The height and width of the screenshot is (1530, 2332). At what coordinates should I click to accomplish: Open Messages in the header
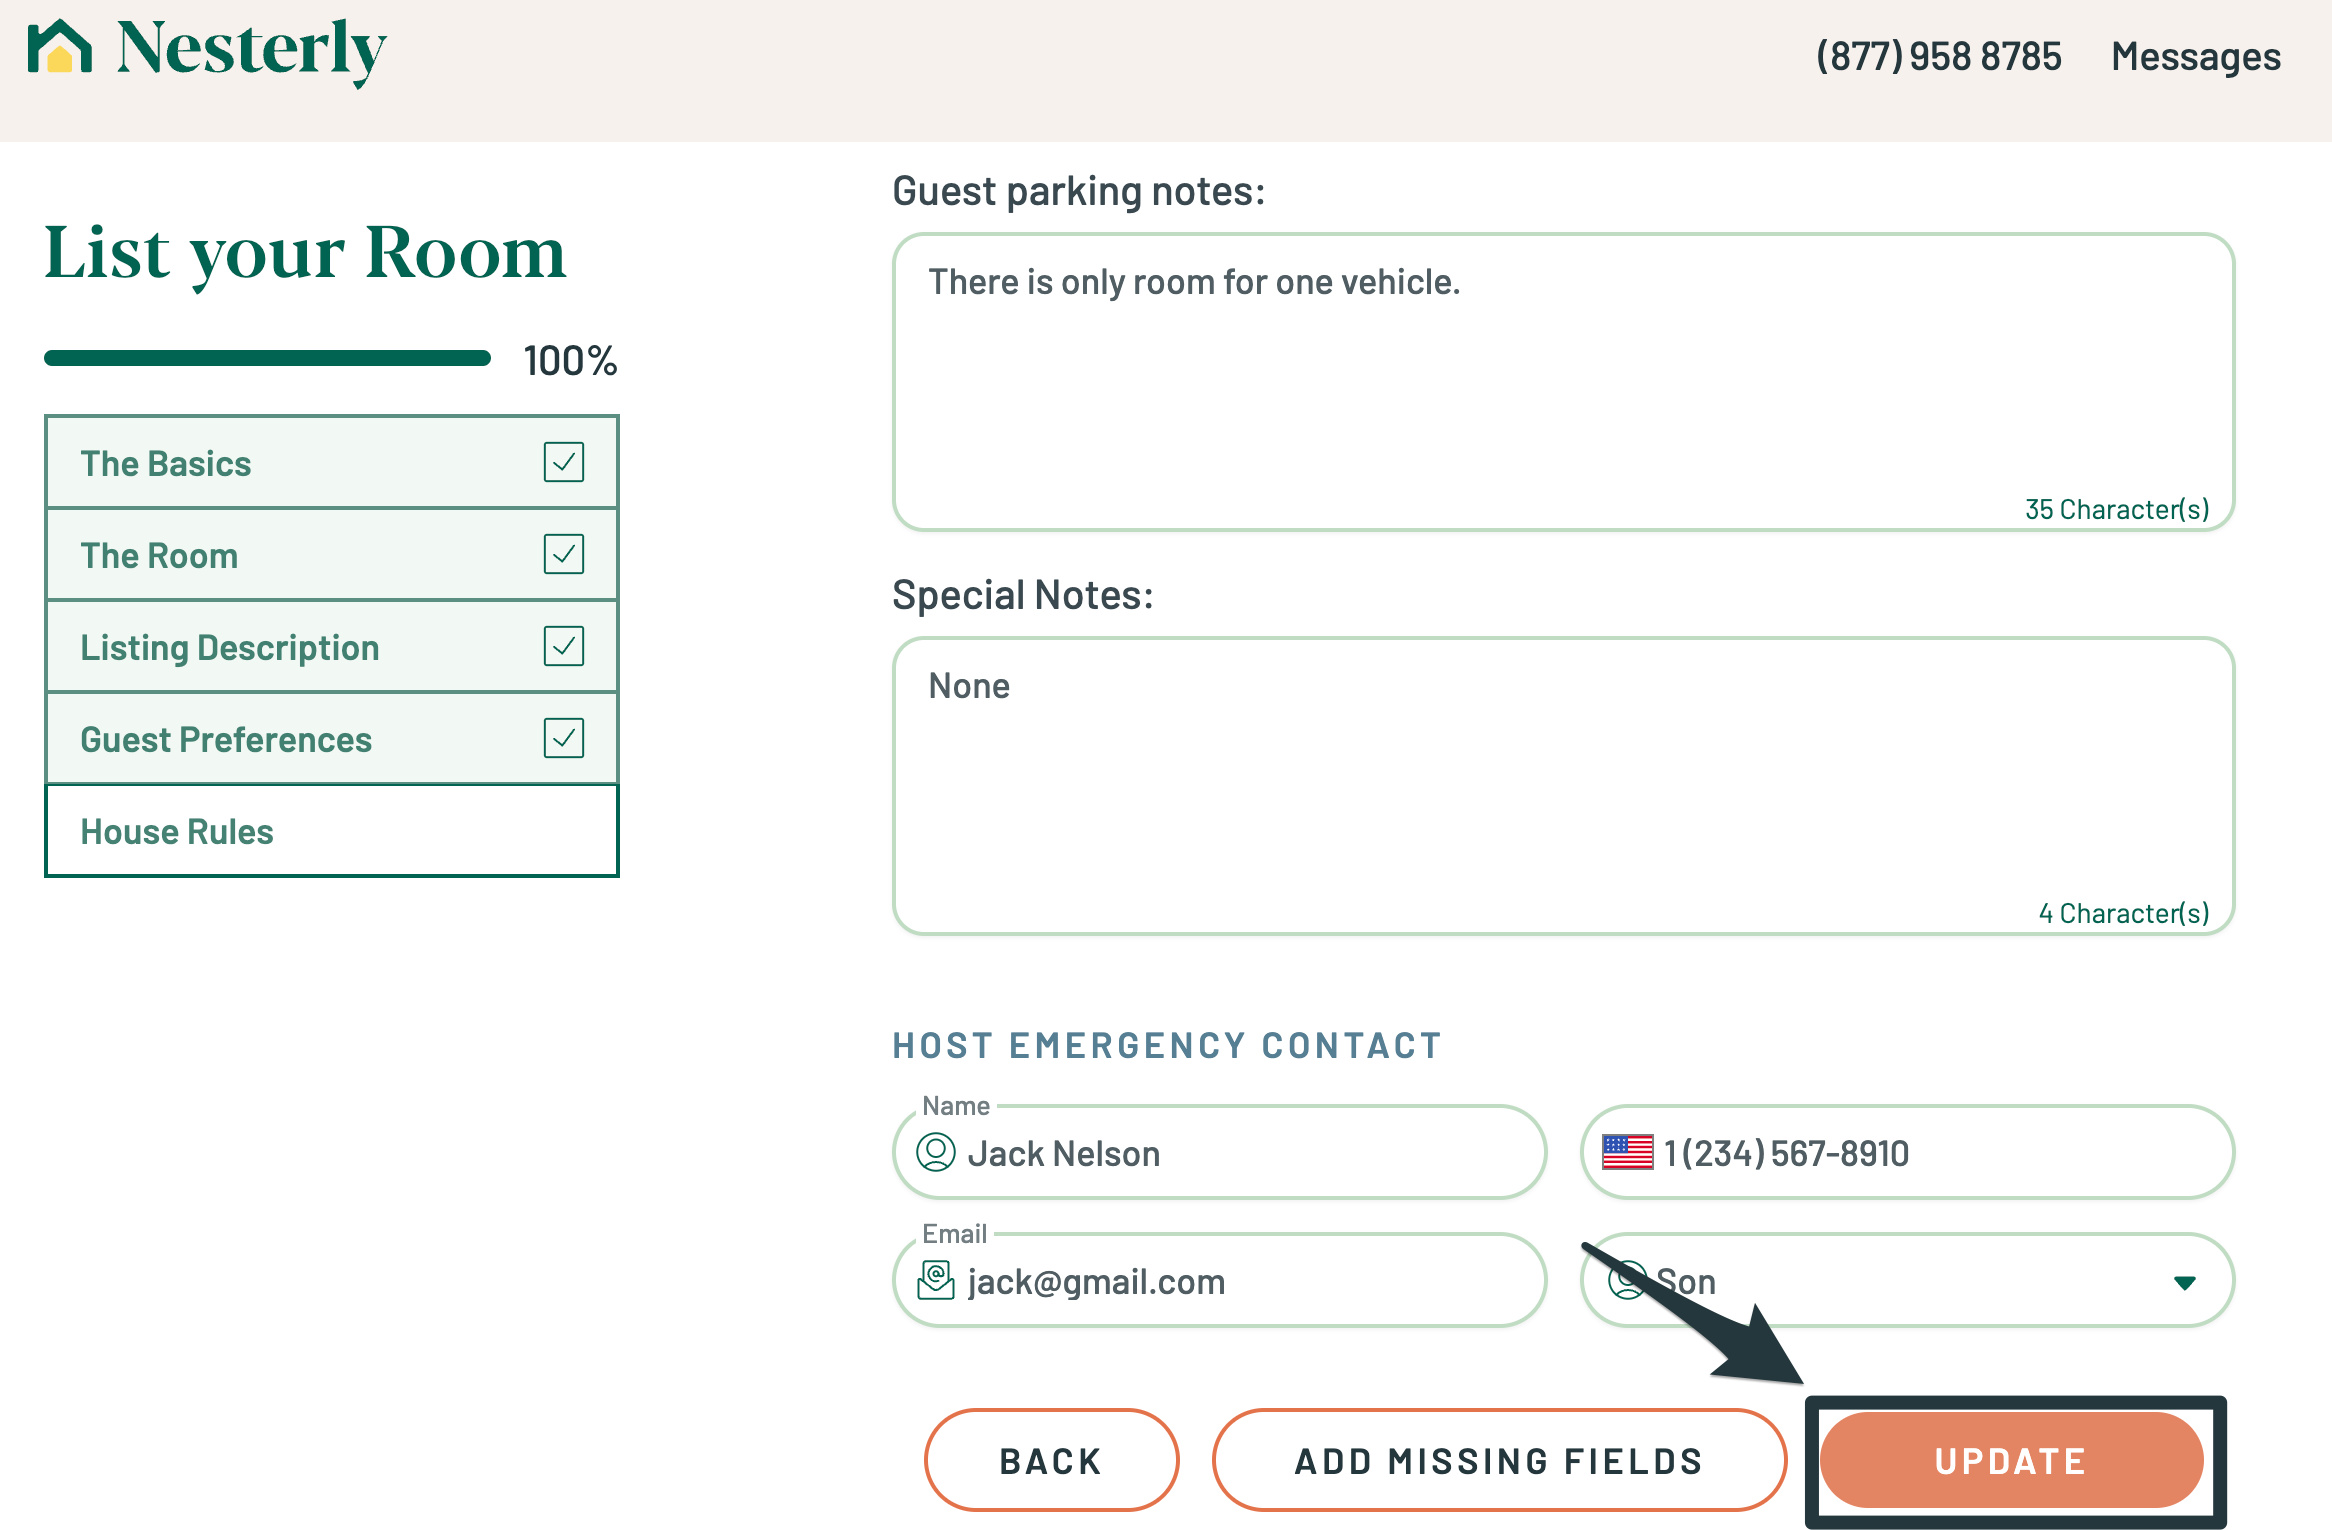click(2196, 57)
